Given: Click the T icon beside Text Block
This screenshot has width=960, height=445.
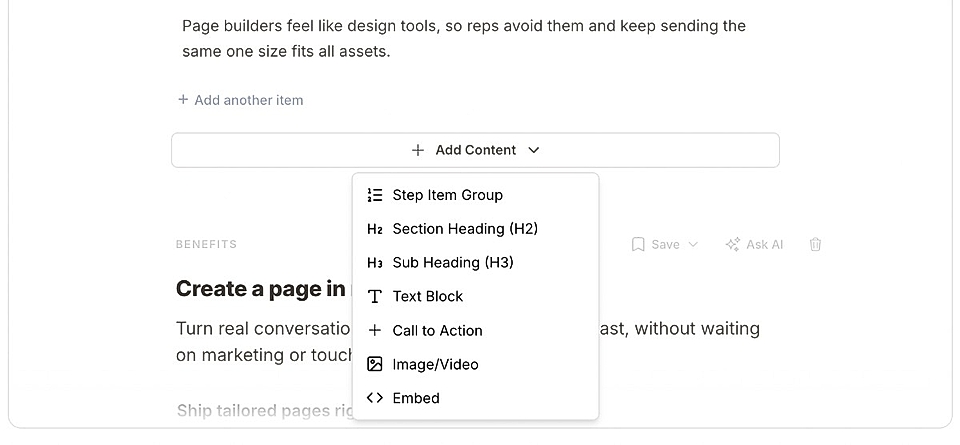Looking at the screenshot, I should point(375,297).
